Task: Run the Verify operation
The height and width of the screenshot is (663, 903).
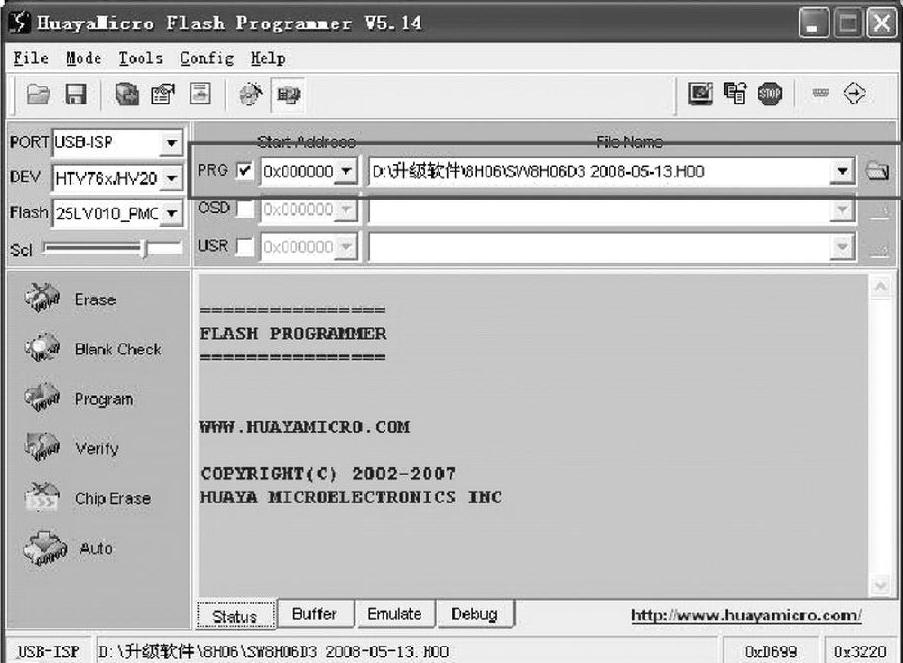Action: [x=72, y=448]
